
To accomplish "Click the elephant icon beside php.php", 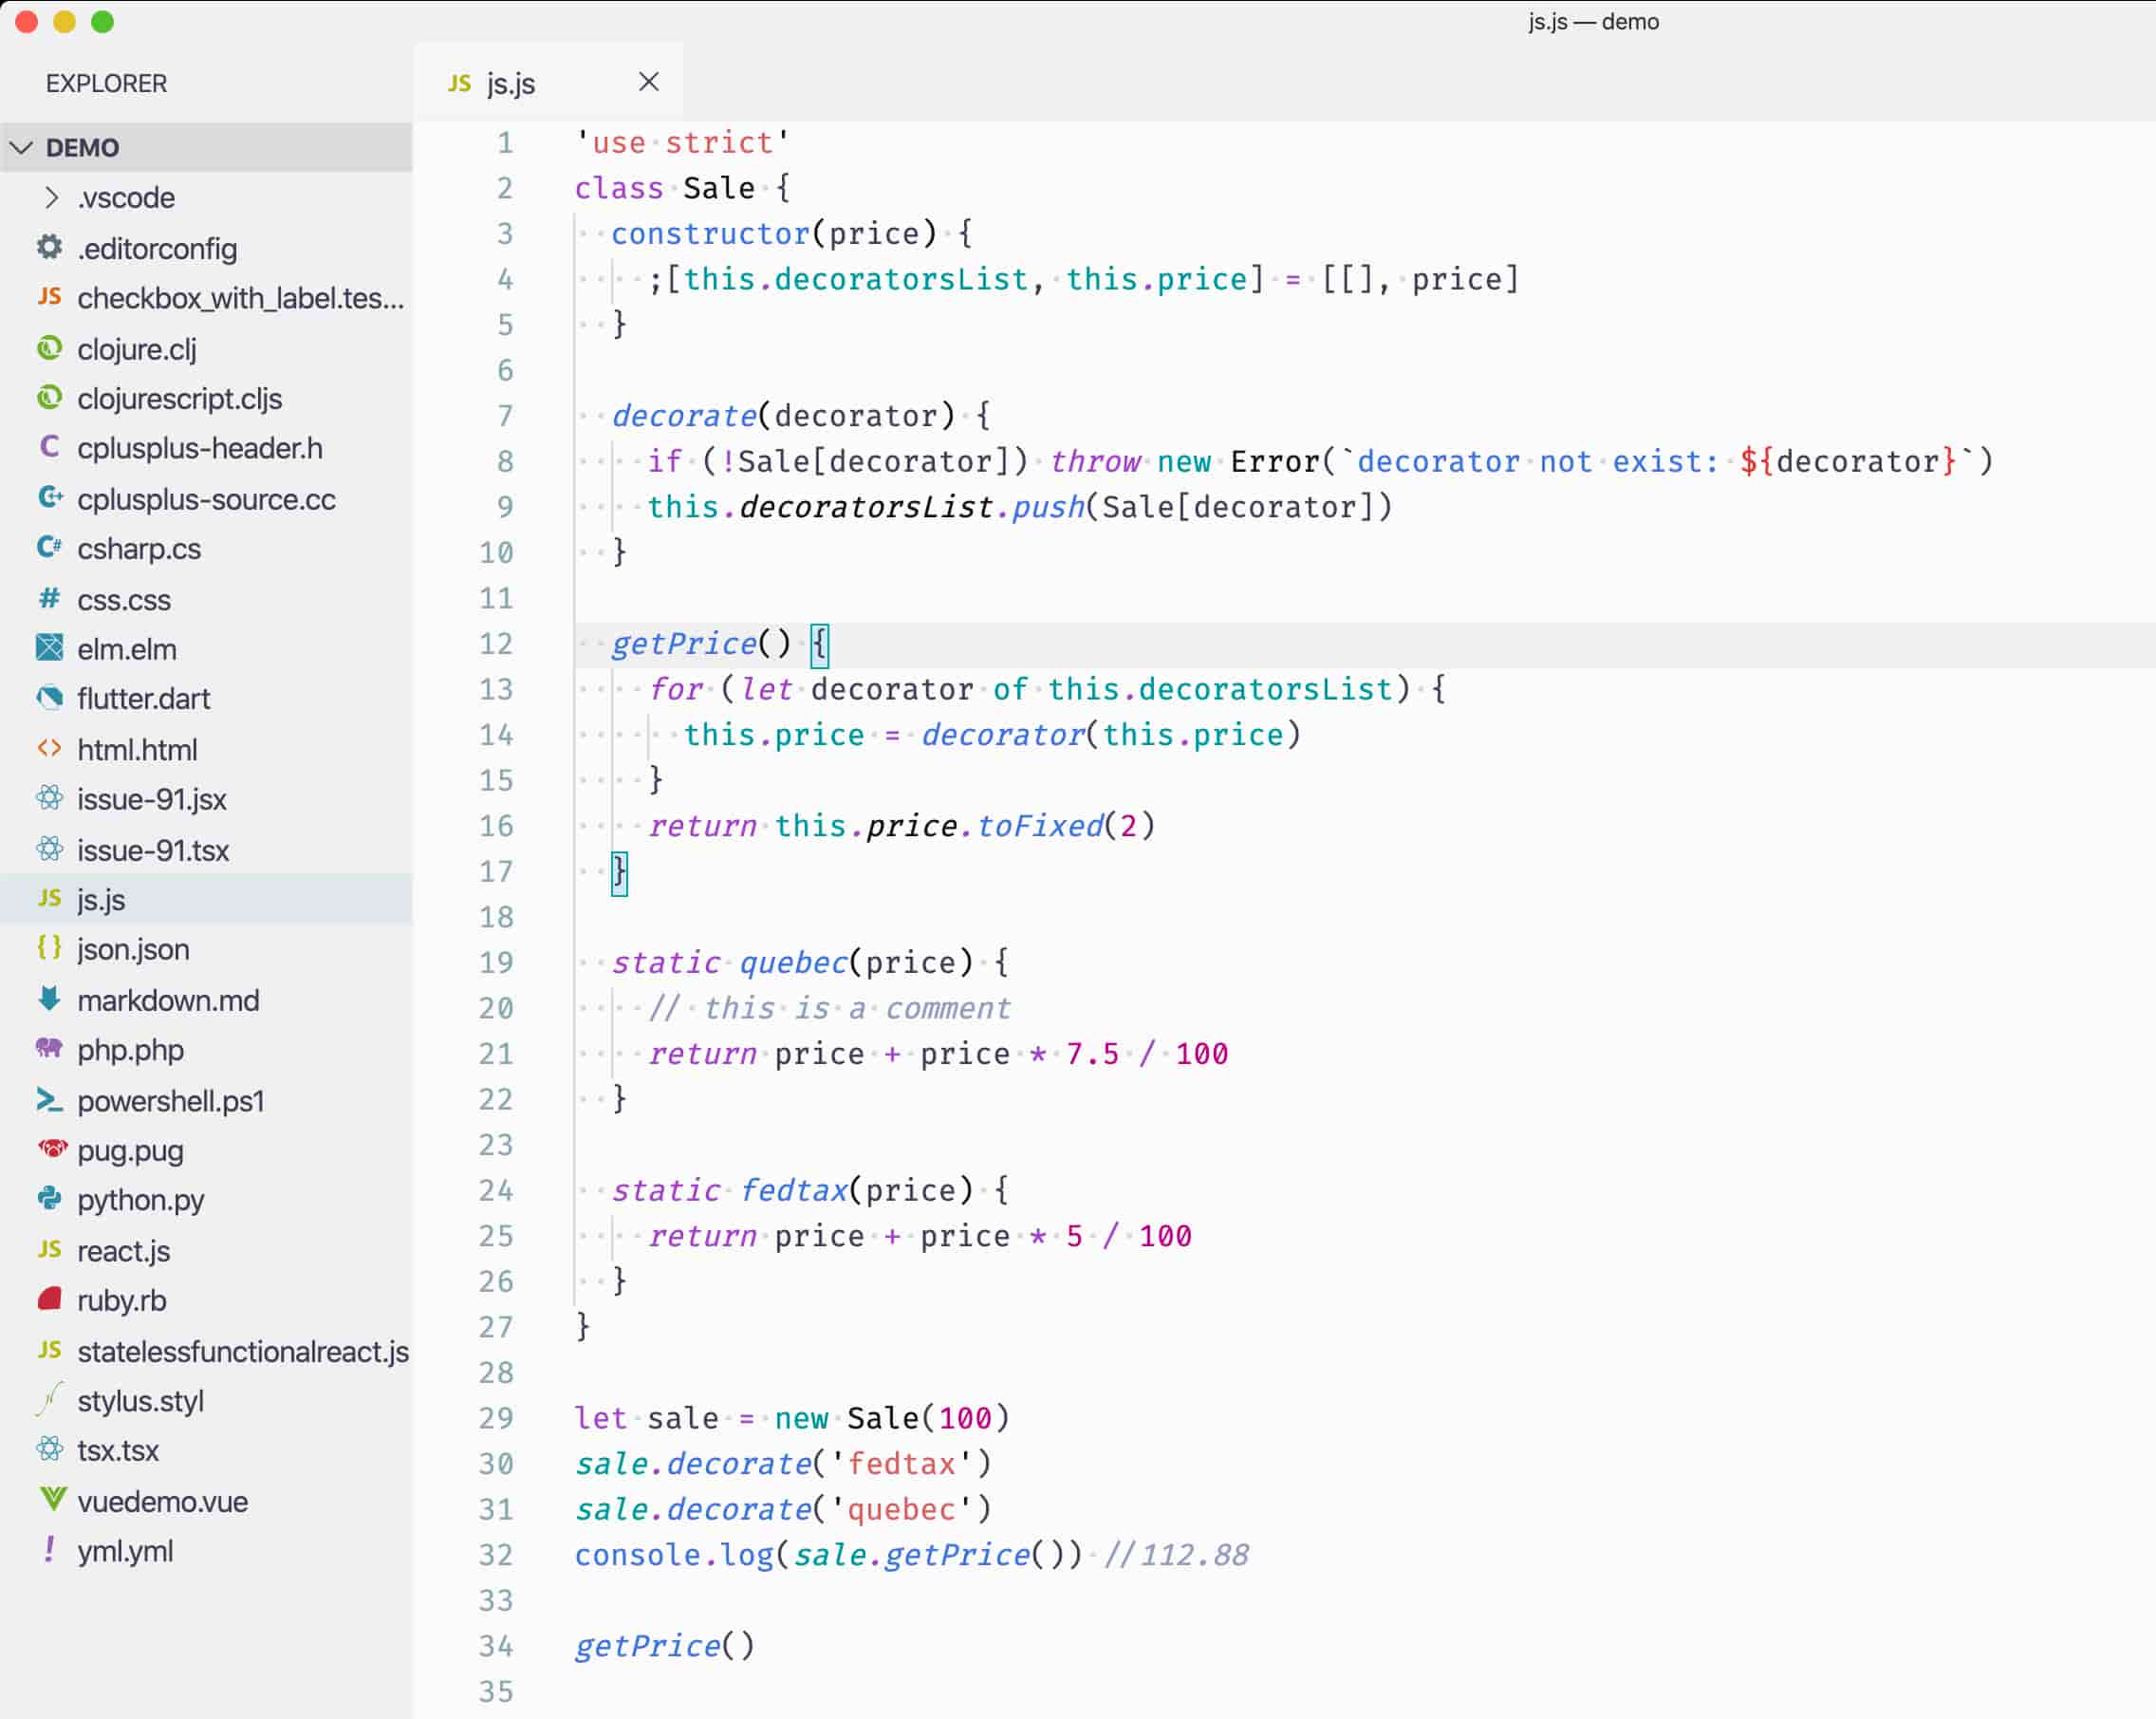I will click(x=49, y=1048).
